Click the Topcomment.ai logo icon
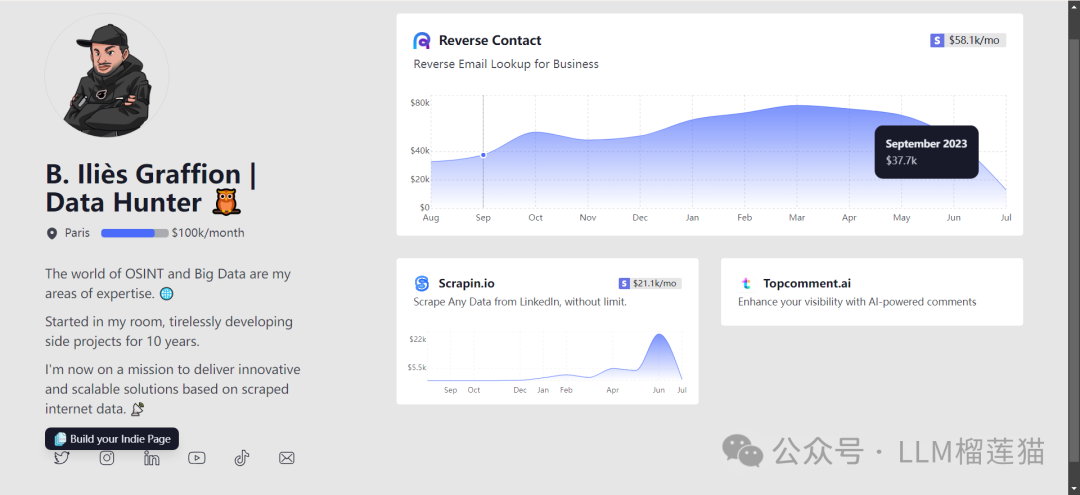This screenshot has height=495, width=1080. click(746, 284)
